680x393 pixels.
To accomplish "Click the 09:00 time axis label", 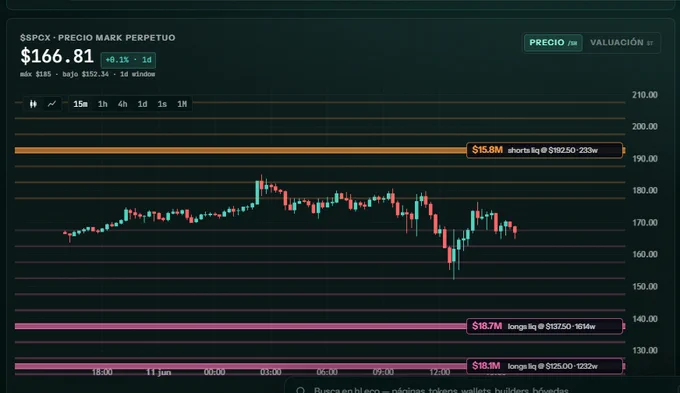I will [383, 372].
